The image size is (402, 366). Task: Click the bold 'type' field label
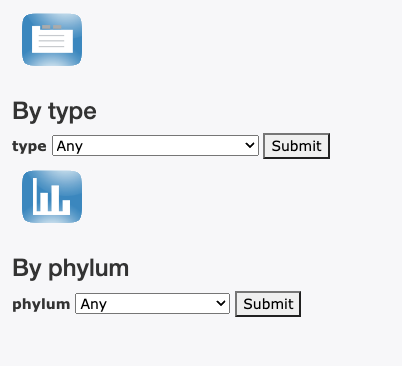coord(29,146)
